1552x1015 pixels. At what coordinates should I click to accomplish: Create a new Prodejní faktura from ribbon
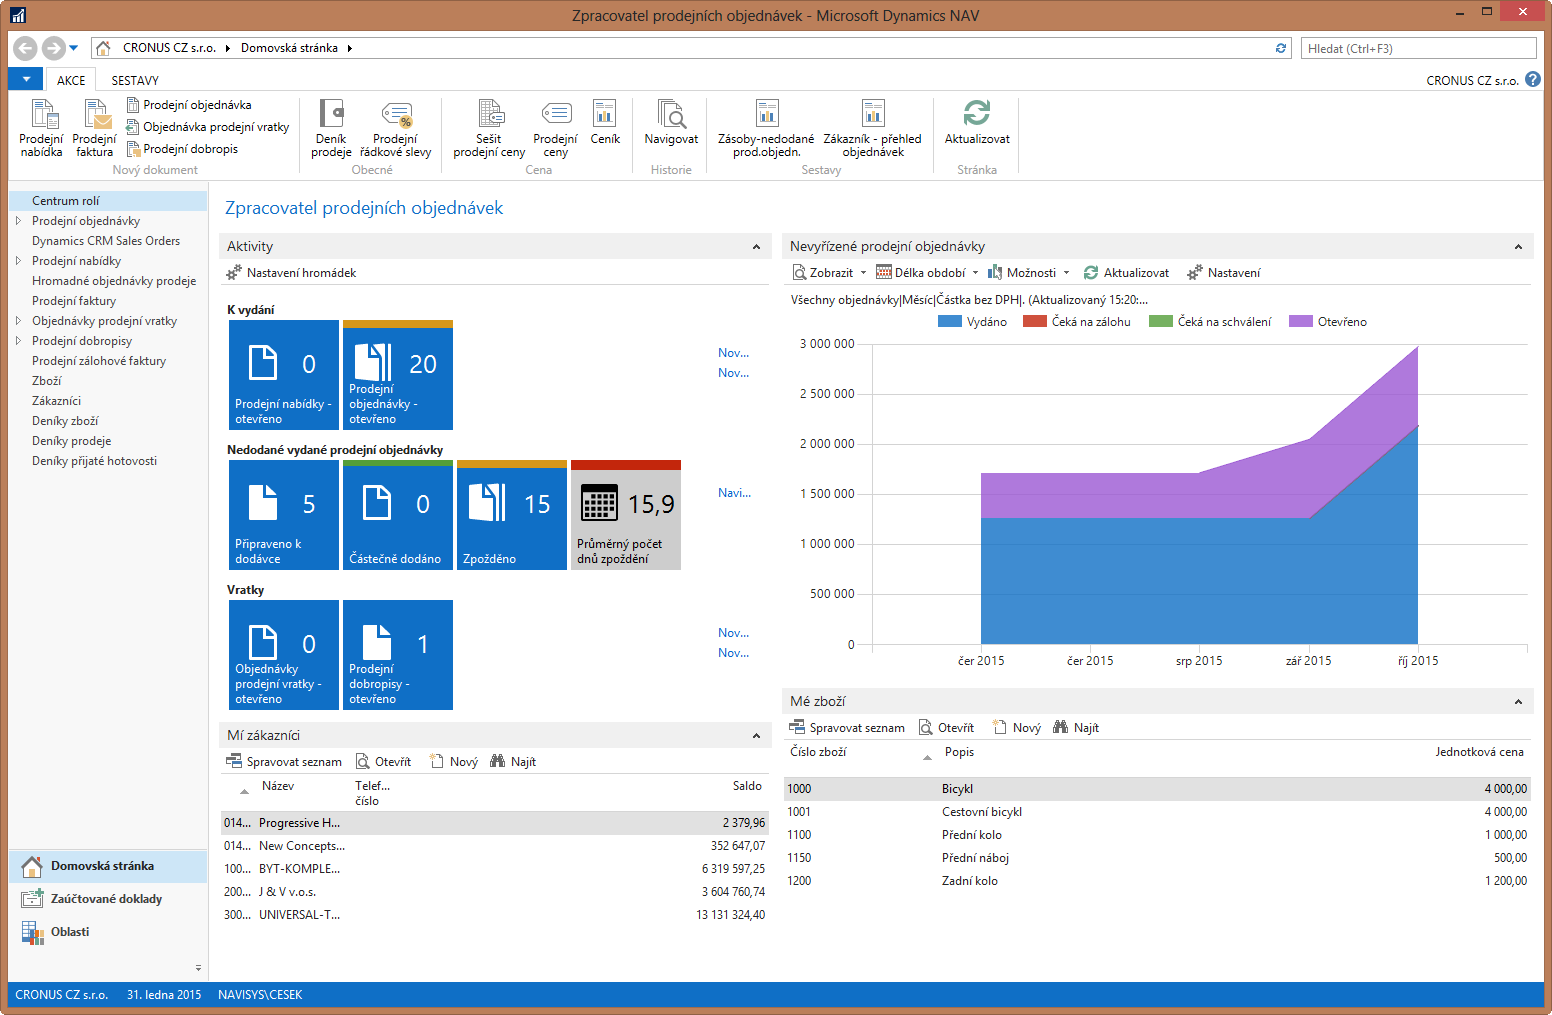point(95,128)
